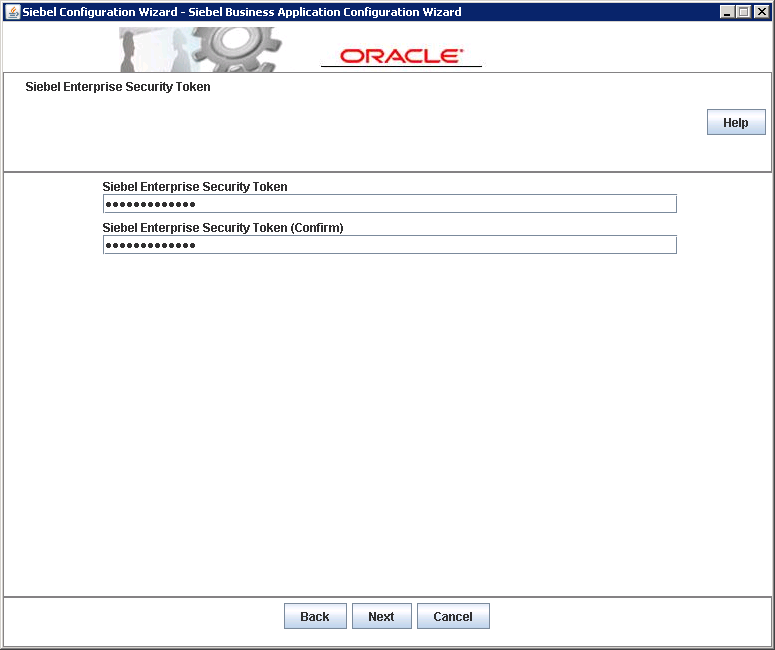
Task: Click the Java icon in title bar
Action: pyautogui.click(x=13, y=12)
